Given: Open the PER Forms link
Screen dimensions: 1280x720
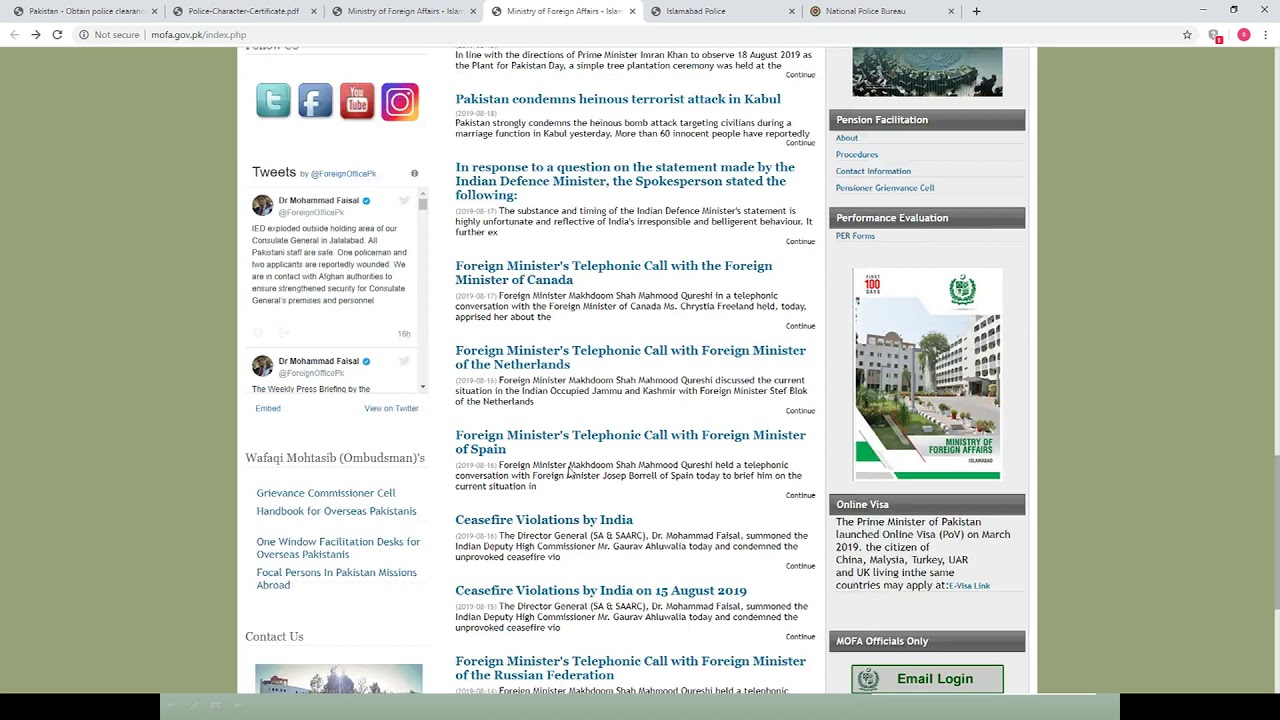Looking at the screenshot, I should pyautogui.click(x=855, y=236).
